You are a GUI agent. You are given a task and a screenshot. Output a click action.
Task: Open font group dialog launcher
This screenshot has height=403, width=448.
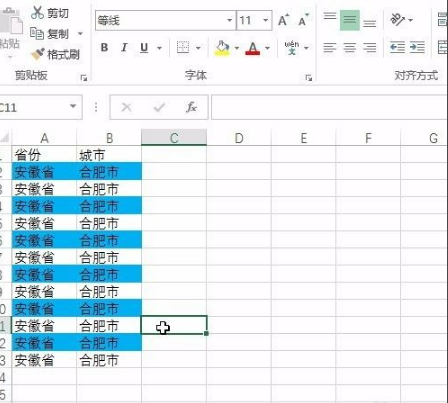(x=309, y=78)
